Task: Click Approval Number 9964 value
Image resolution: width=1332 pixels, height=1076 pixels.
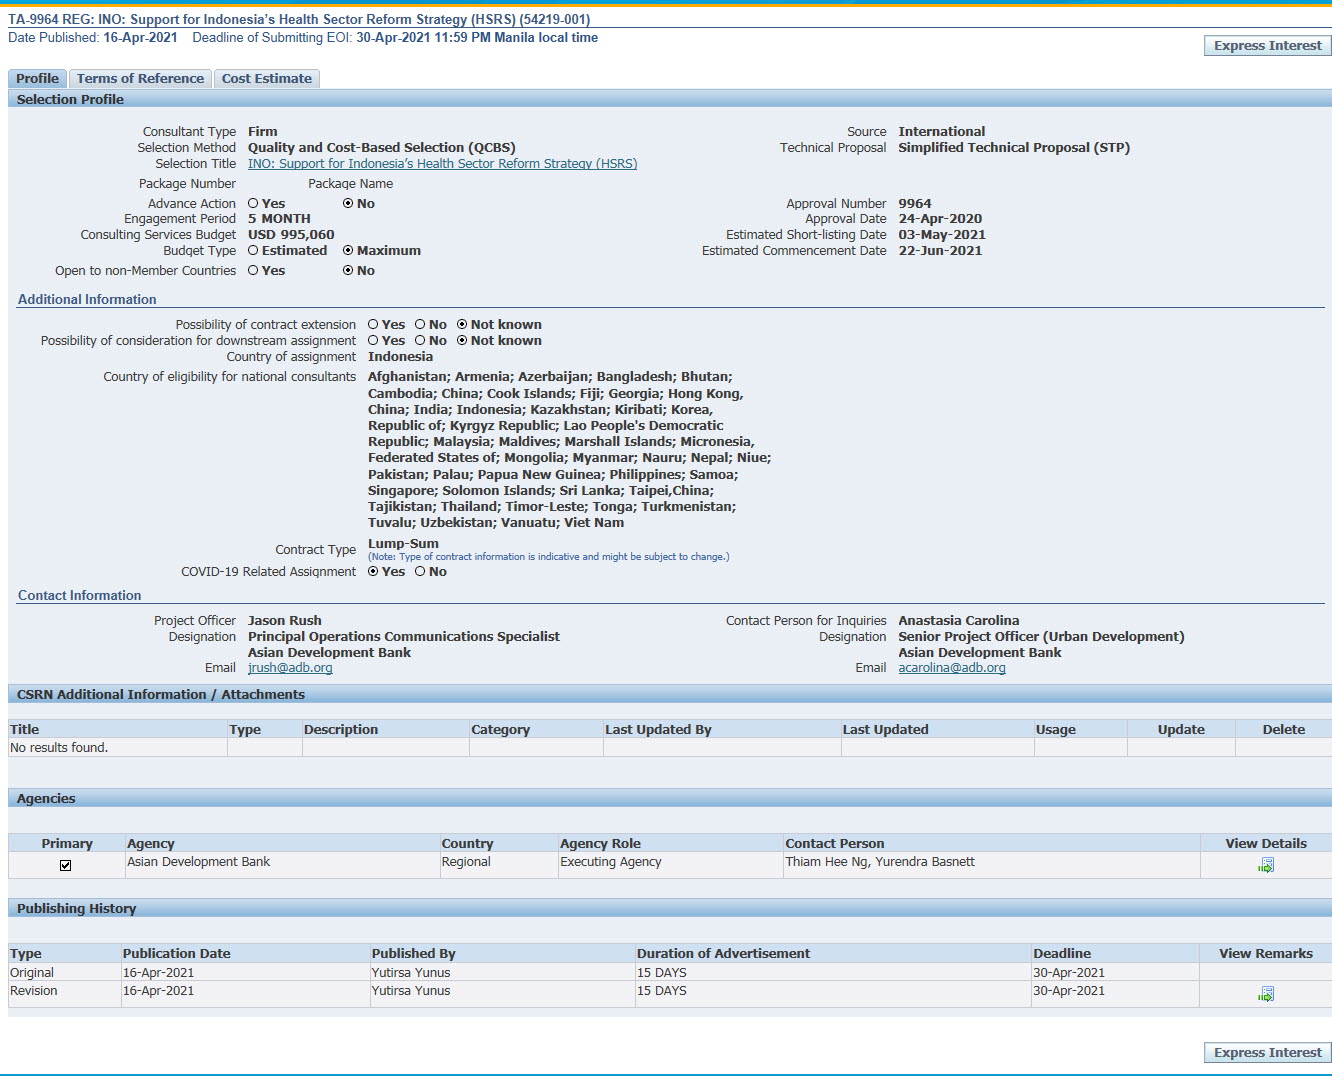Action: point(915,203)
